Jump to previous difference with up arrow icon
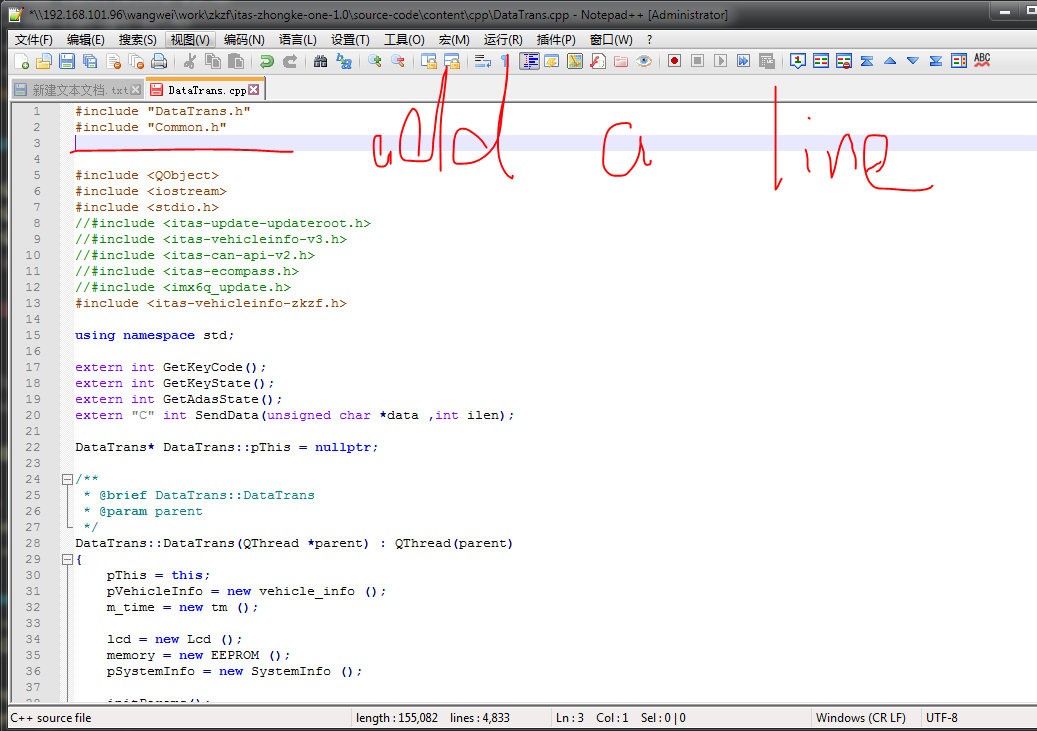The image size is (1037, 731). click(890, 62)
